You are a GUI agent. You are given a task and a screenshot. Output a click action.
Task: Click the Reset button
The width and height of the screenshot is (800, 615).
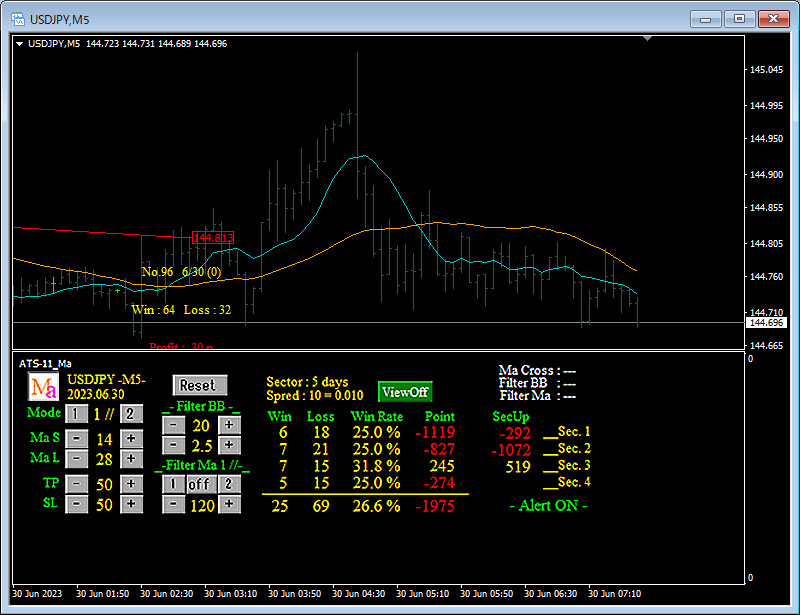[200, 385]
